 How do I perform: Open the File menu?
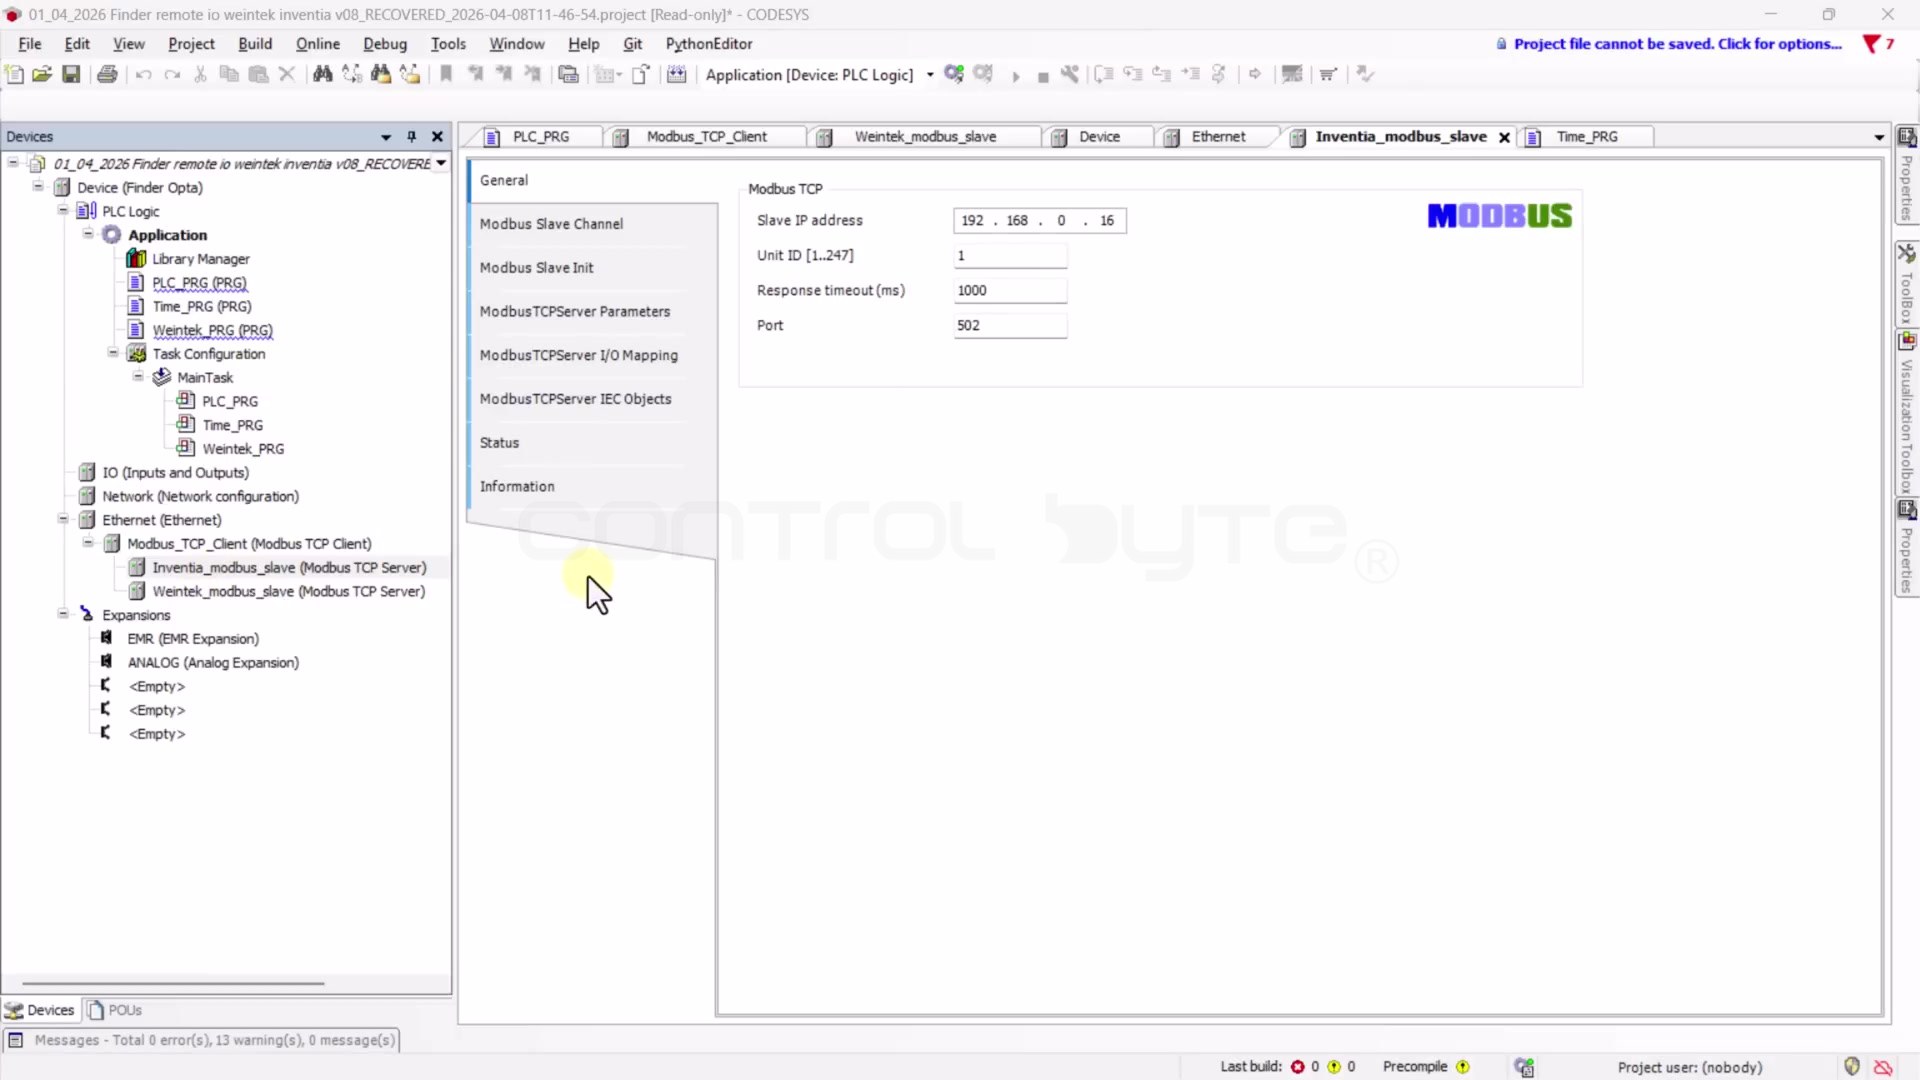(x=30, y=44)
